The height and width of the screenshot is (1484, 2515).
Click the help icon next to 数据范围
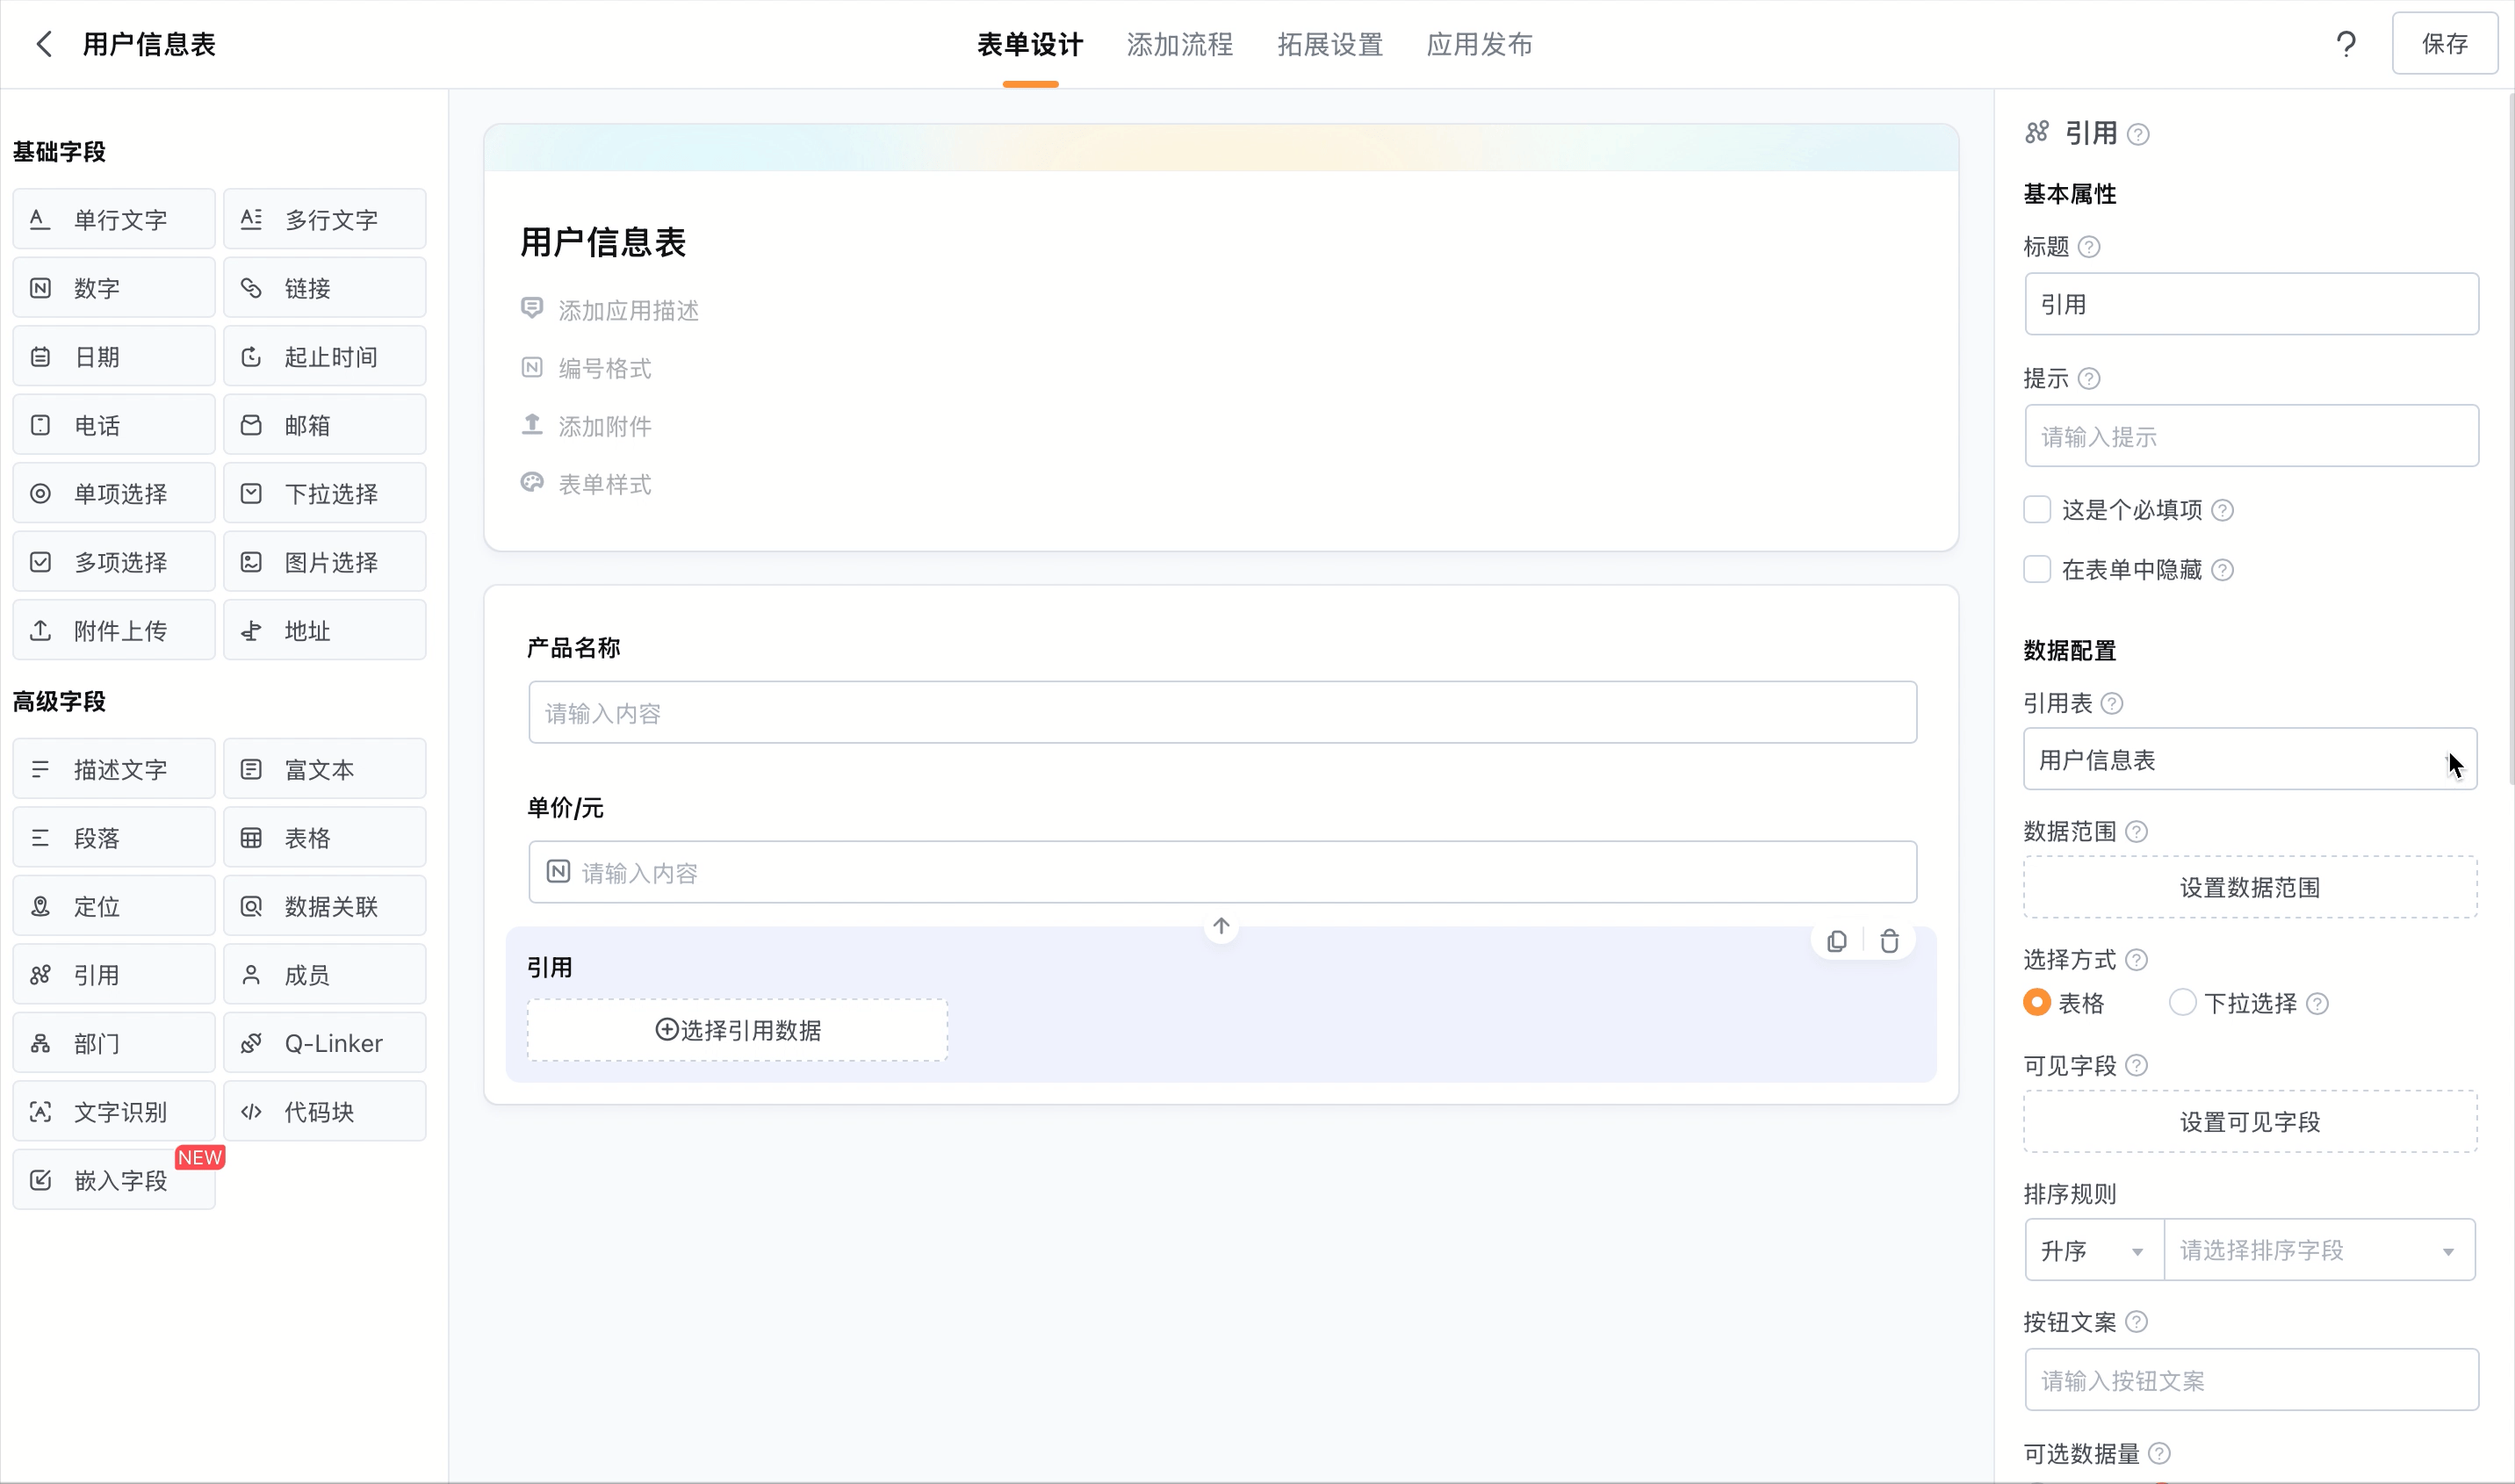pos(2136,831)
